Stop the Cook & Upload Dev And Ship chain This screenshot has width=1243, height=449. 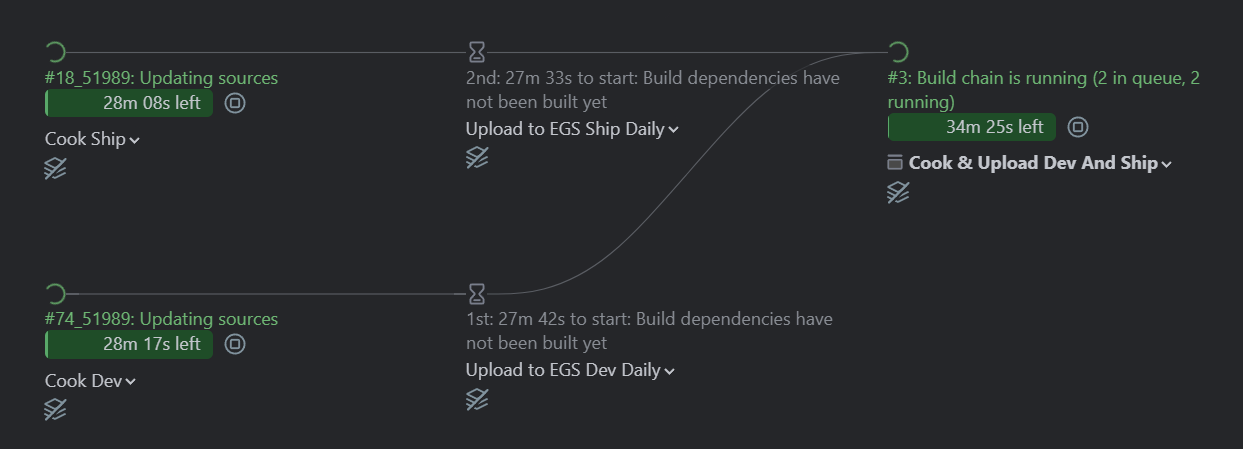1078,127
